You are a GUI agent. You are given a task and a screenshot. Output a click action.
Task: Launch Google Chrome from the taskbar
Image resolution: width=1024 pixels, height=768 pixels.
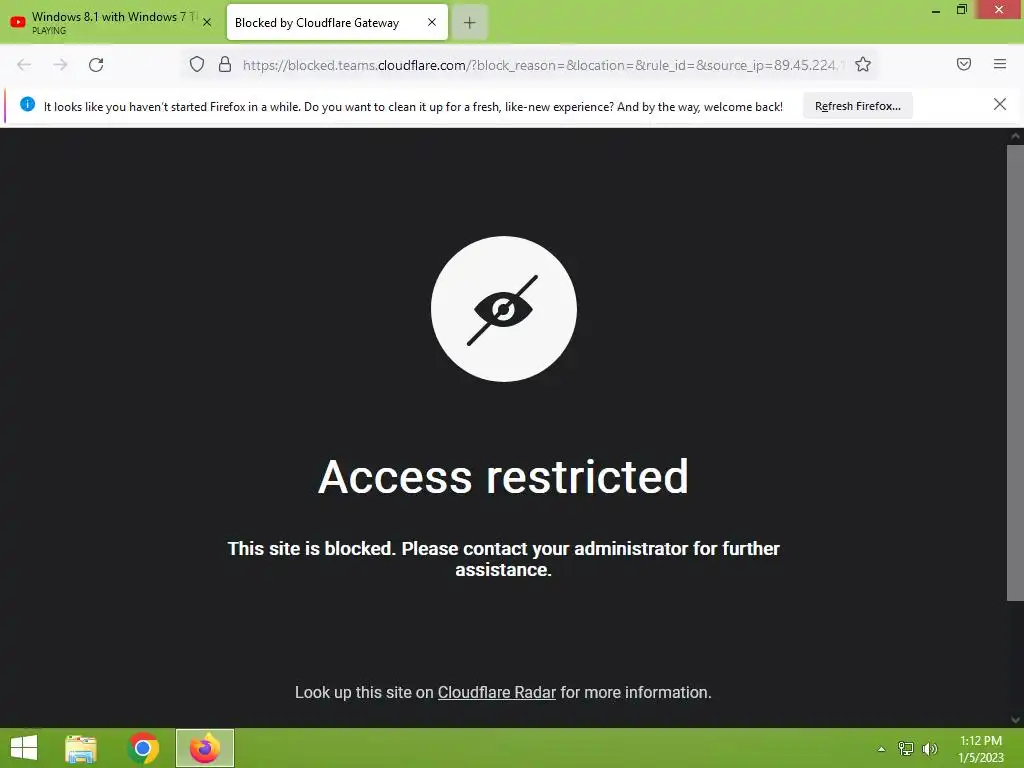point(143,748)
